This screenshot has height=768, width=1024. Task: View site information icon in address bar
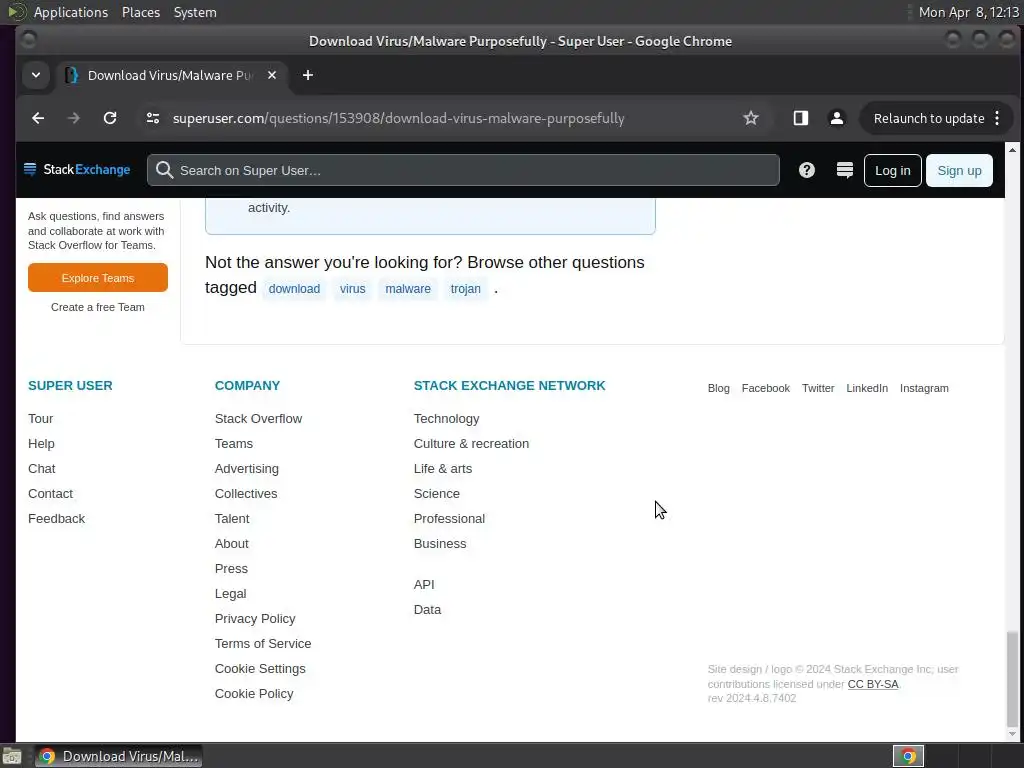coord(153,118)
